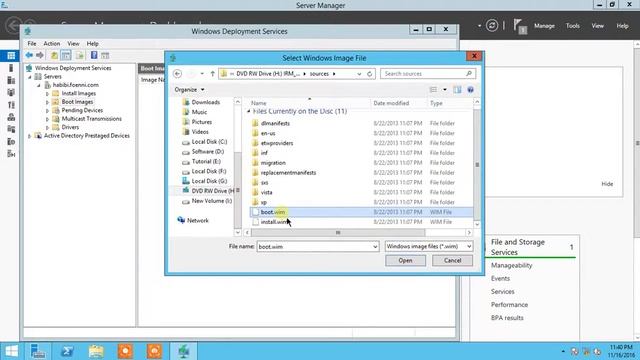The width and height of the screenshot is (640, 360).
Task: Click the WDS toolbar Back arrow
Action: [29, 55]
